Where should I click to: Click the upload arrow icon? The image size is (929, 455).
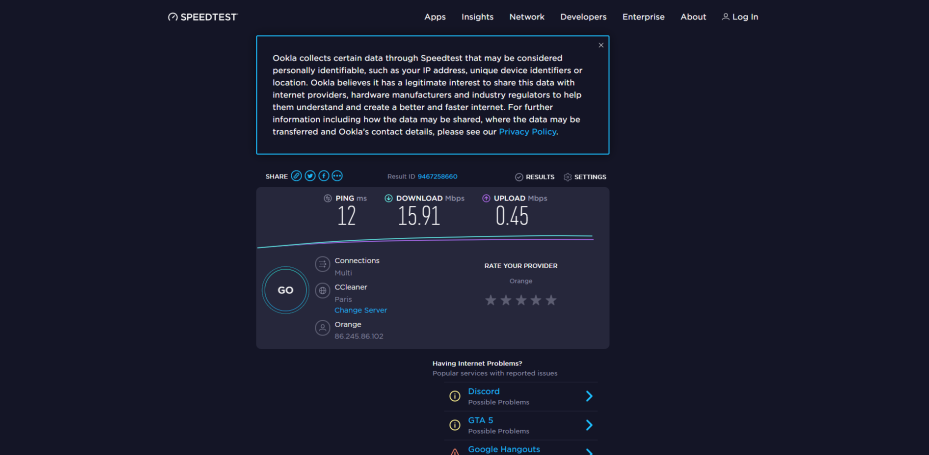pyautogui.click(x=486, y=198)
